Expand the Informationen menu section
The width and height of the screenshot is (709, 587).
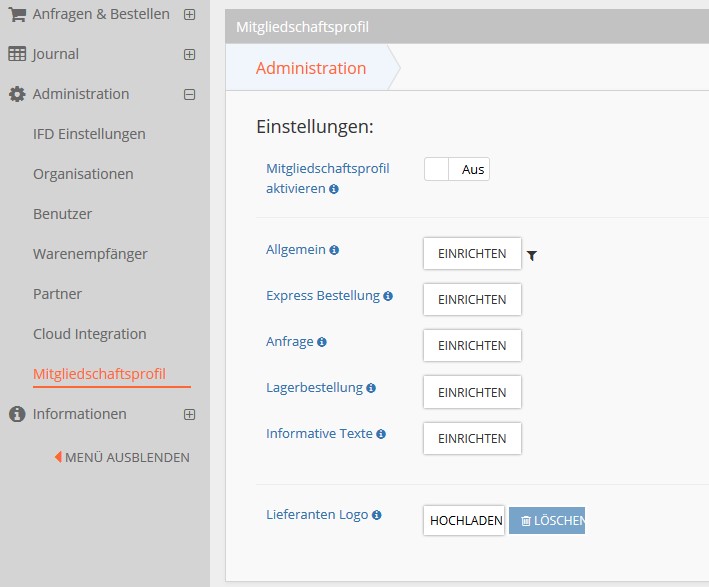(x=189, y=414)
